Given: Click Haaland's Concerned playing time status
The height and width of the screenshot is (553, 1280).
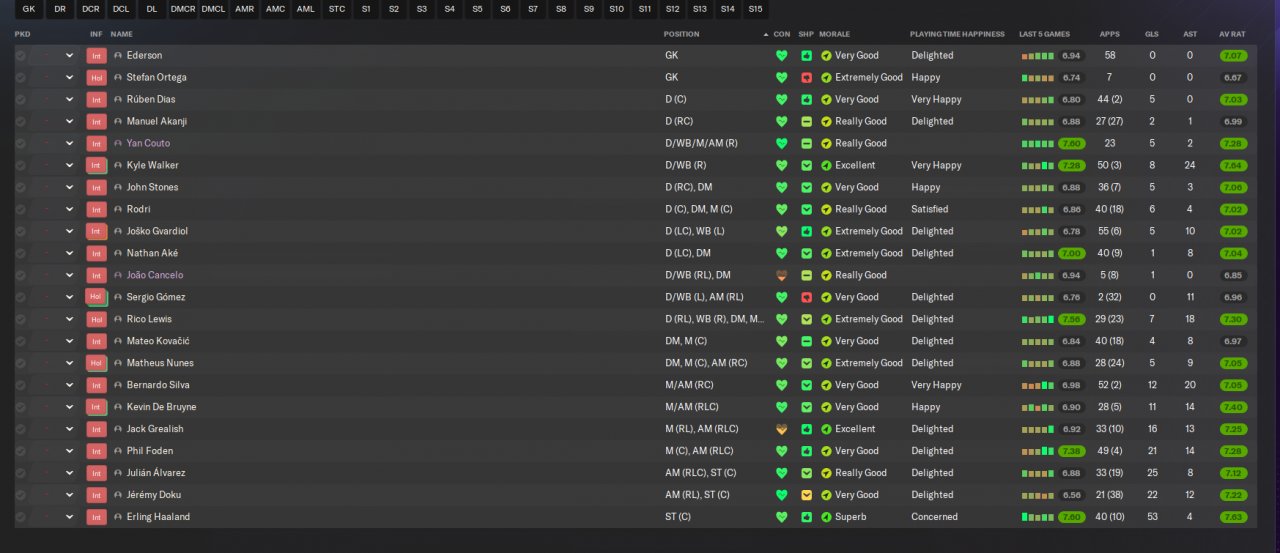Looking at the screenshot, I should (x=934, y=518).
